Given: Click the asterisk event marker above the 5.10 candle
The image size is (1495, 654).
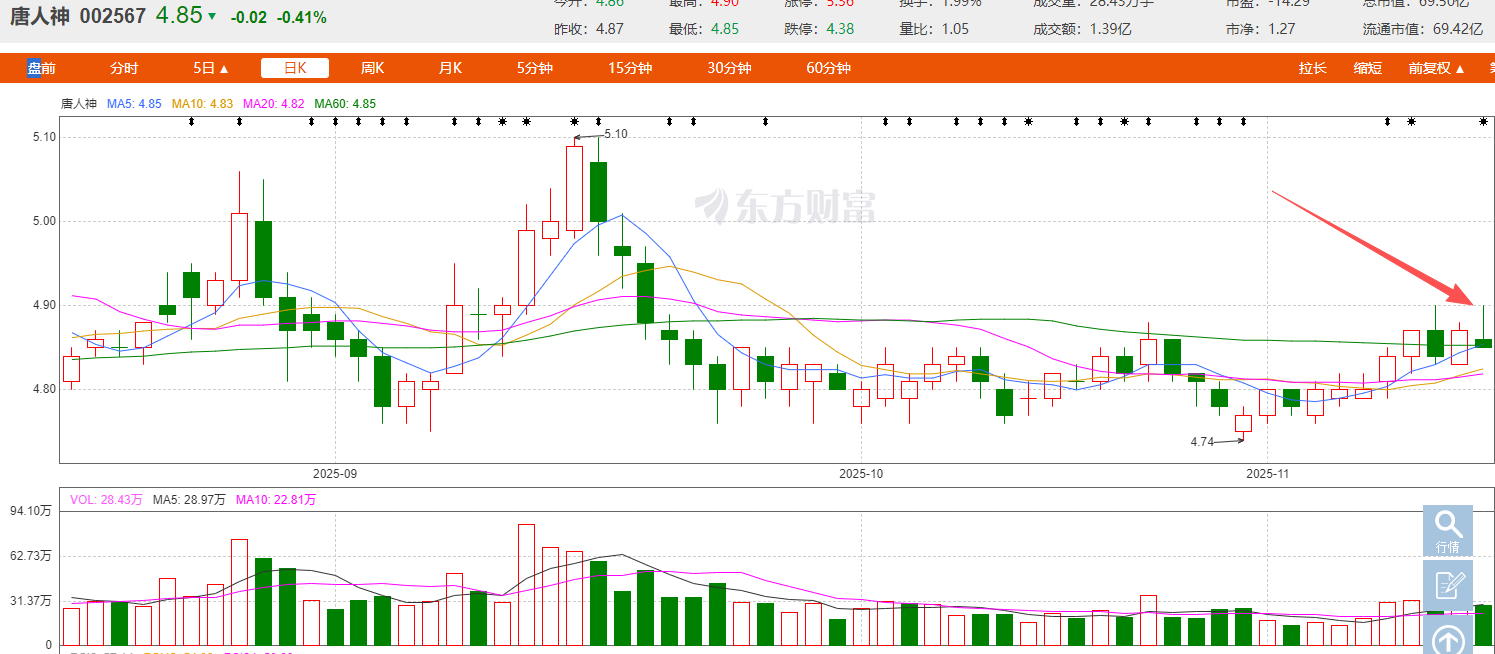Looking at the screenshot, I should (575, 122).
